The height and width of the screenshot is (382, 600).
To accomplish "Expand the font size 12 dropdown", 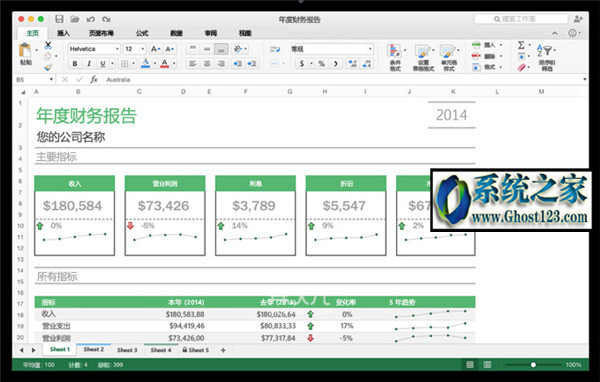I will tap(135, 49).
